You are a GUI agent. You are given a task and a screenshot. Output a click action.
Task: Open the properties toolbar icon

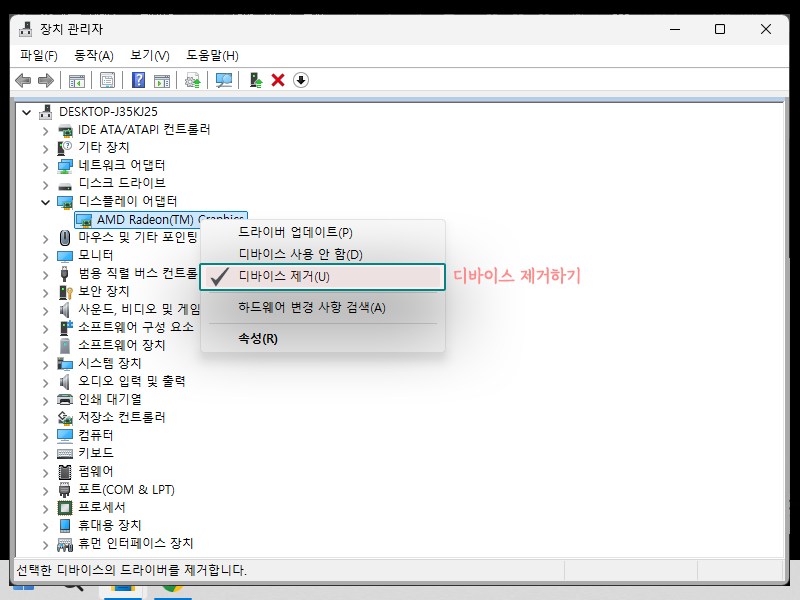(x=106, y=80)
